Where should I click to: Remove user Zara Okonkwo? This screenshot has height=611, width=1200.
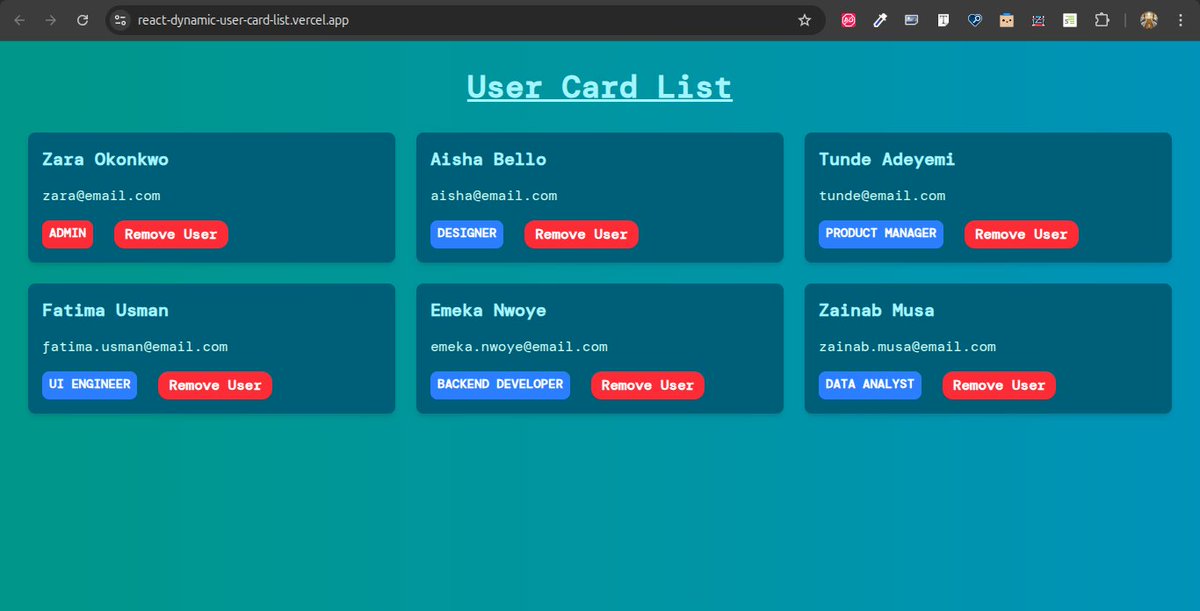171,234
